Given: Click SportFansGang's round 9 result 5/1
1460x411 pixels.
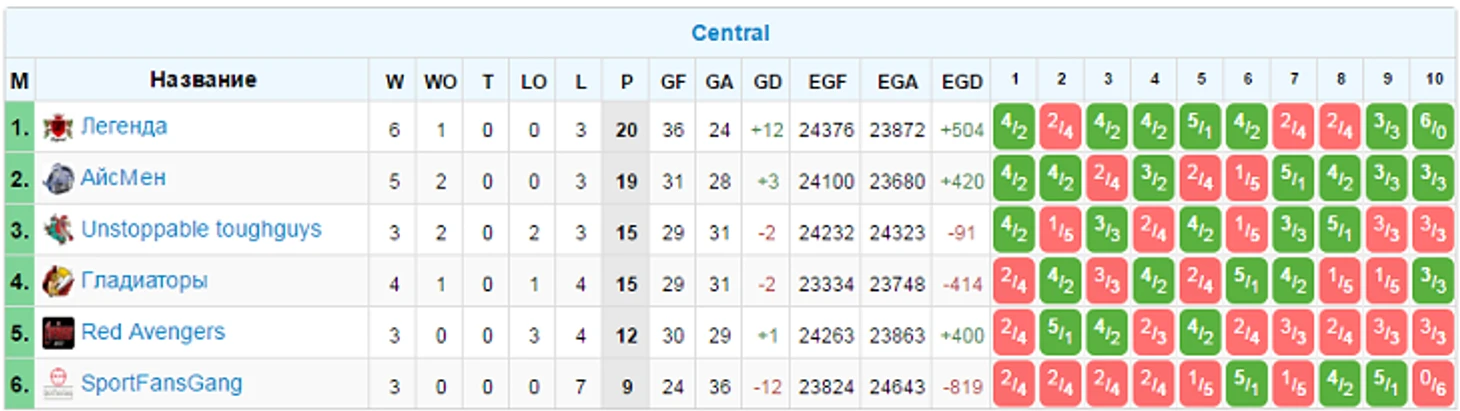Looking at the screenshot, I should (1386, 385).
